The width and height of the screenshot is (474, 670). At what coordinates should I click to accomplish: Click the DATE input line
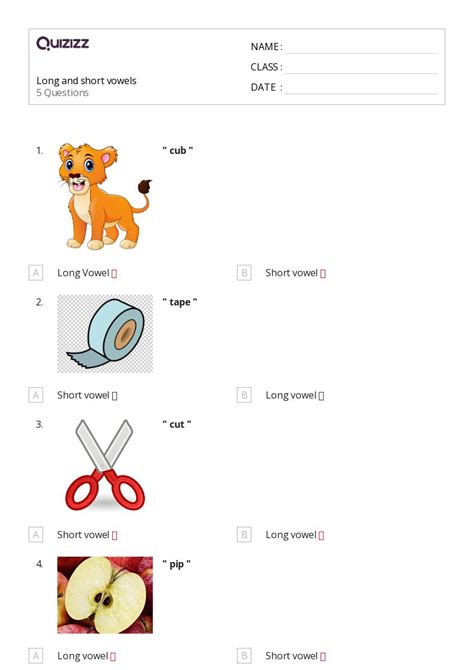[361, 88]
